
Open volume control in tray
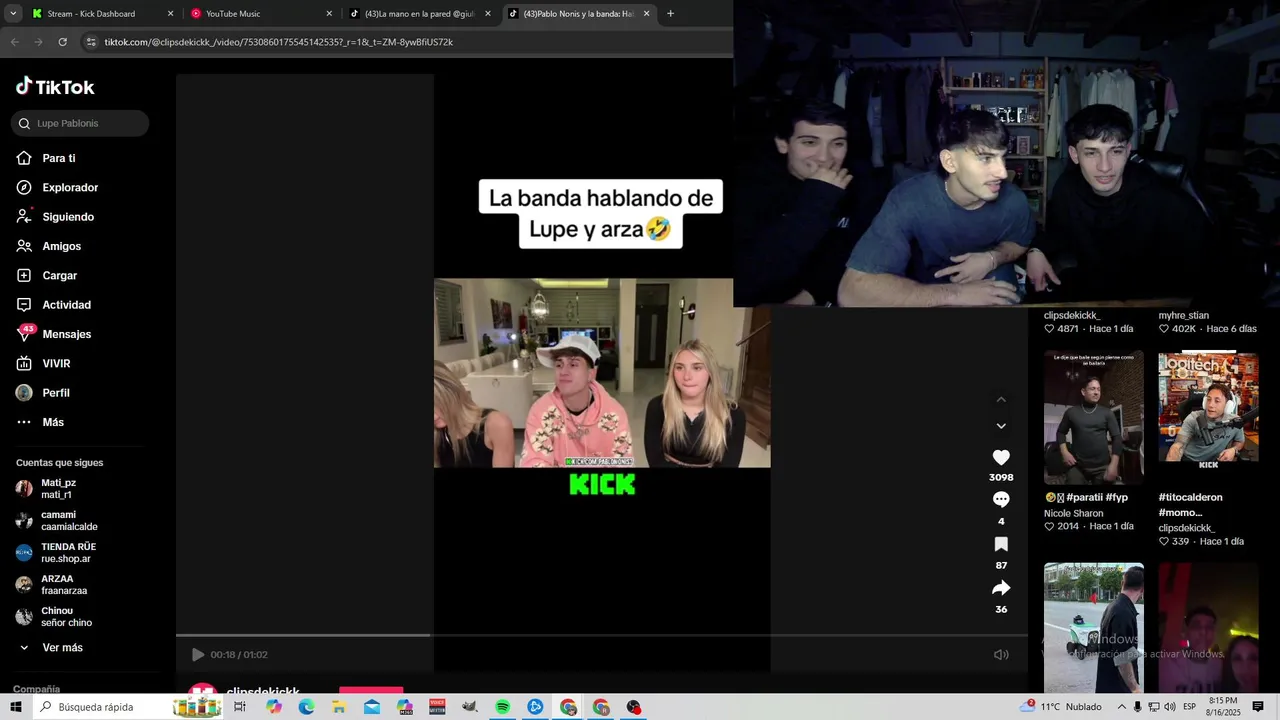tap(1170, 707)
